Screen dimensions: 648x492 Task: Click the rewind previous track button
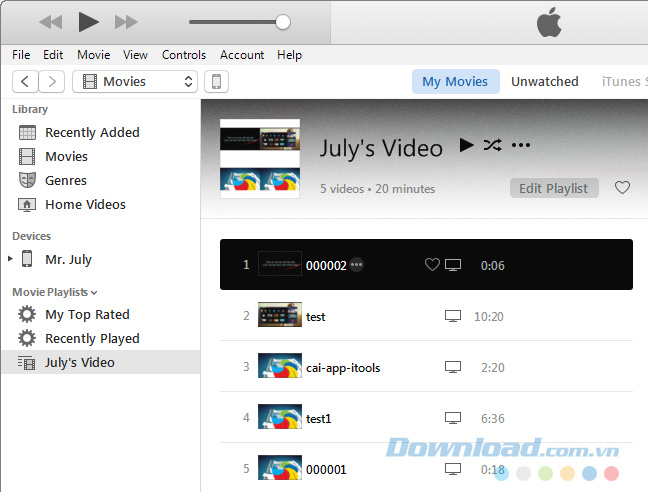click(51, 22)
